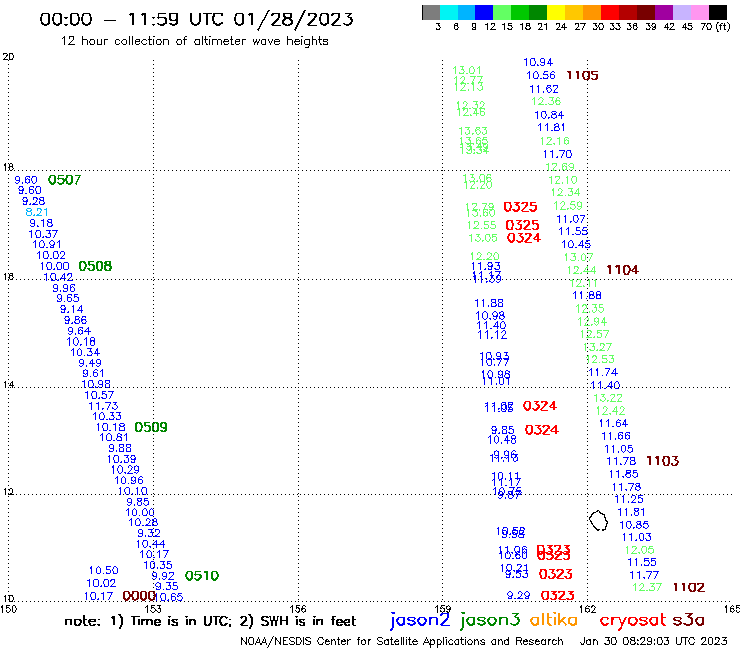Select the 'jason2' satellite legend label
The height and width of the screenshot is (650, 740).
pos(420,620)
